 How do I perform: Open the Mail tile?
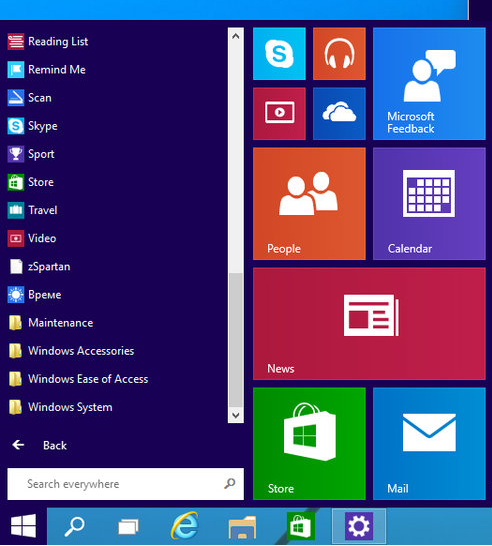pyautogui.click(x=429, y=444)
